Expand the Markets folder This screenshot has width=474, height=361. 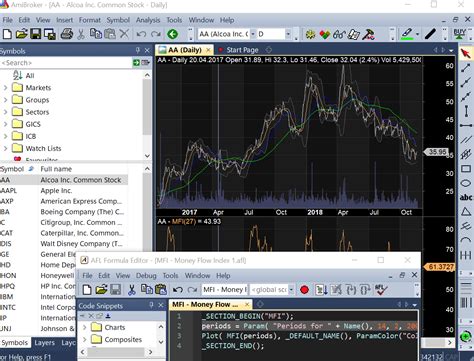click(x=5, y=88)
